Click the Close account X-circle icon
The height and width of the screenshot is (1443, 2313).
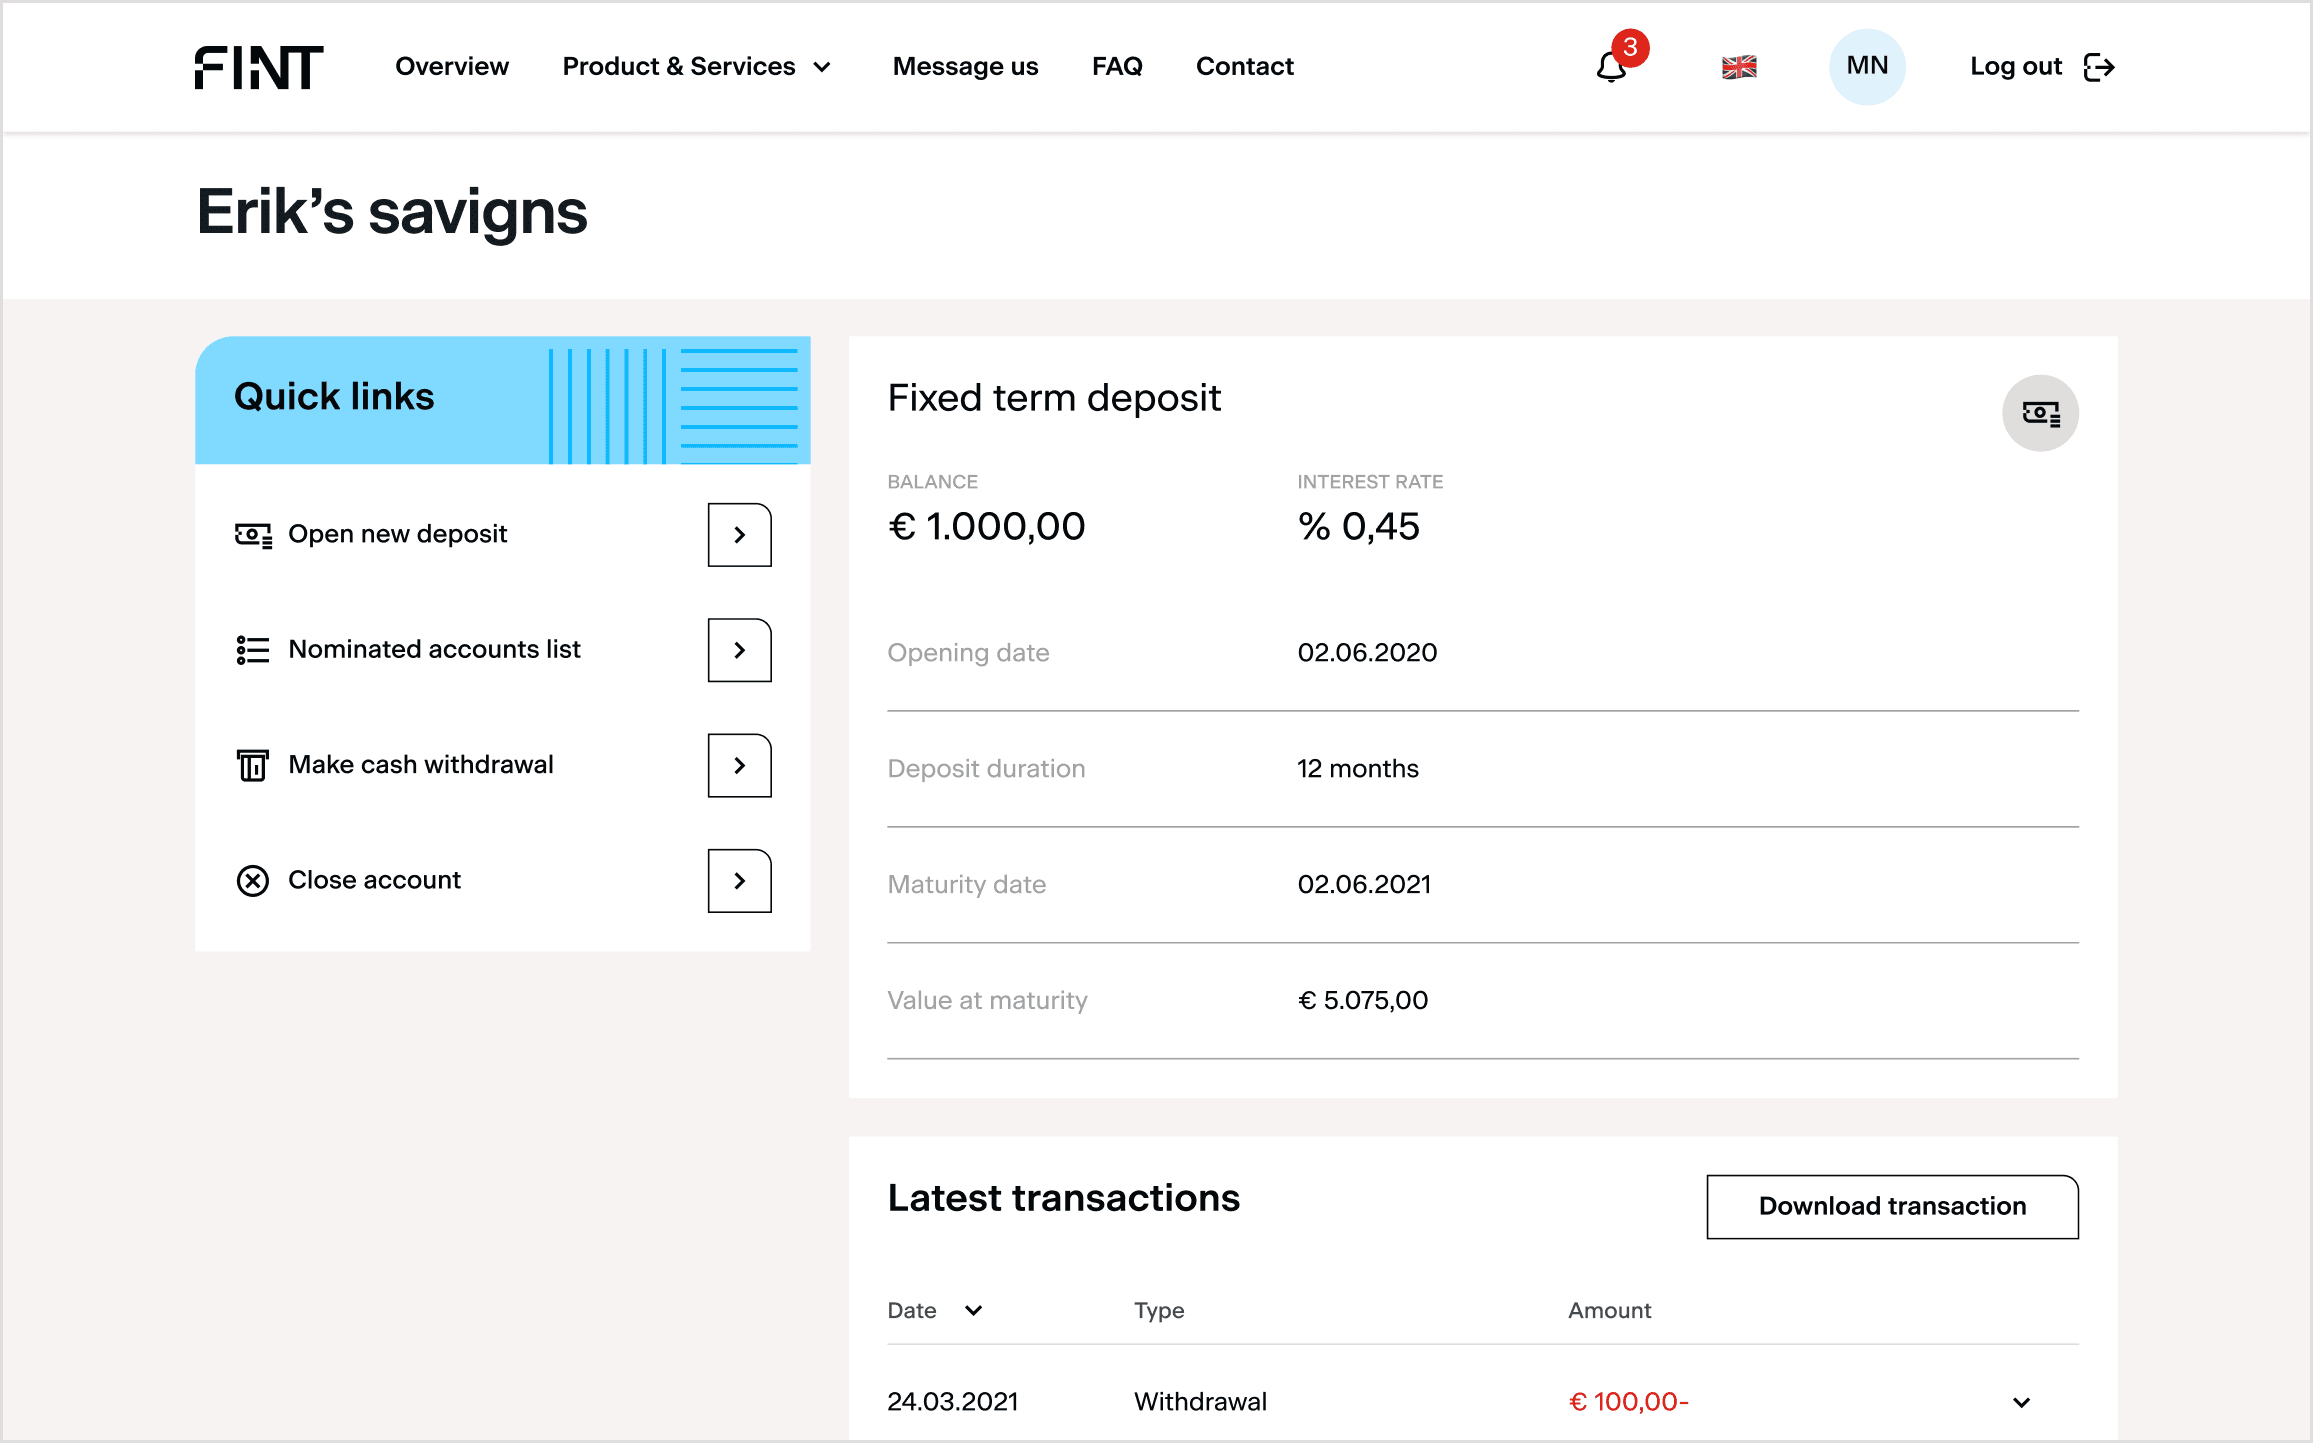pyautogui.click(x=253, y=881)
